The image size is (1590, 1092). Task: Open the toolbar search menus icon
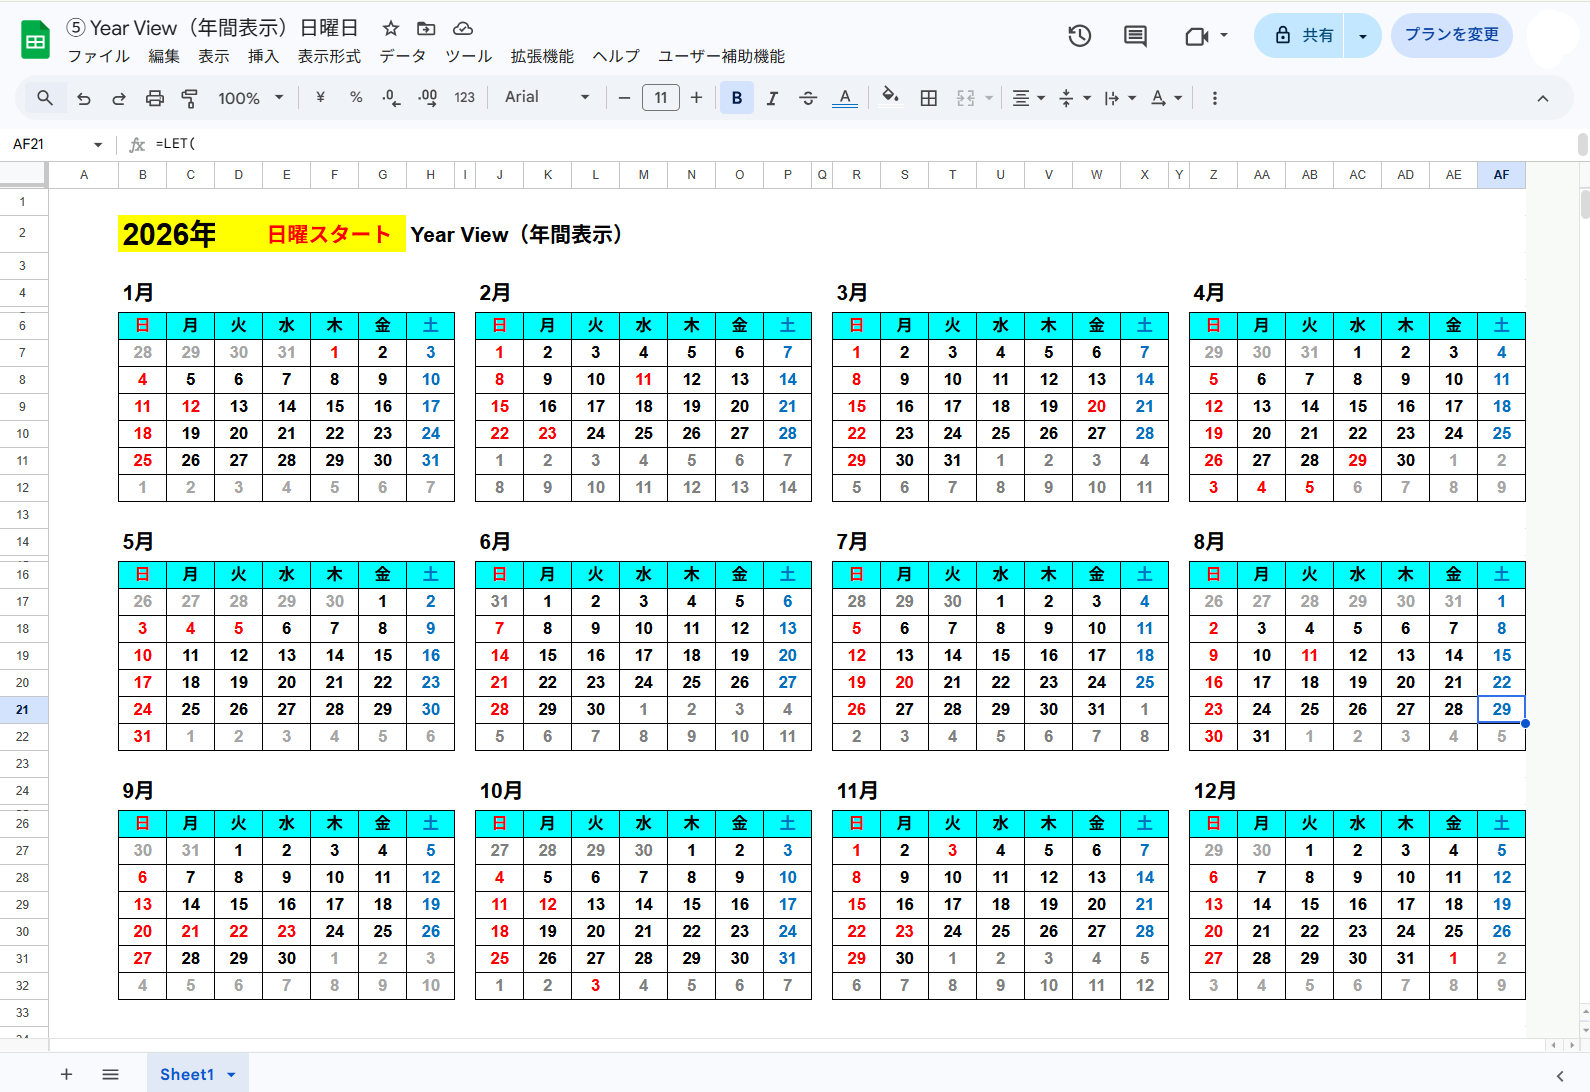tap(45, 98)
